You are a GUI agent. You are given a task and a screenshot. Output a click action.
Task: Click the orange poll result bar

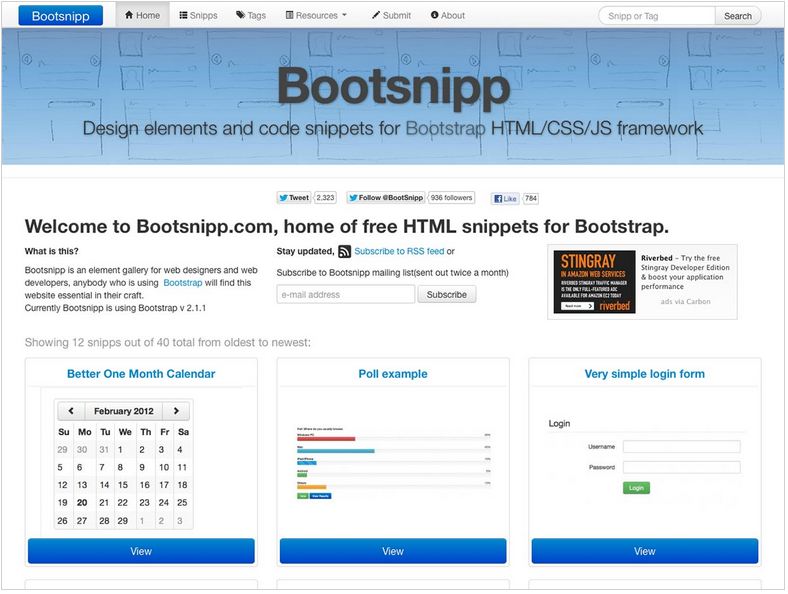312,487
